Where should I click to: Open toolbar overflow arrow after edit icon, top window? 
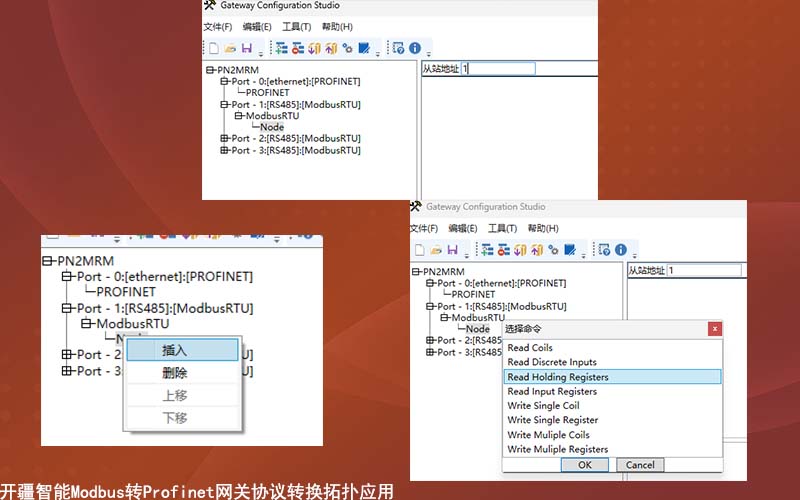point(378,54)
